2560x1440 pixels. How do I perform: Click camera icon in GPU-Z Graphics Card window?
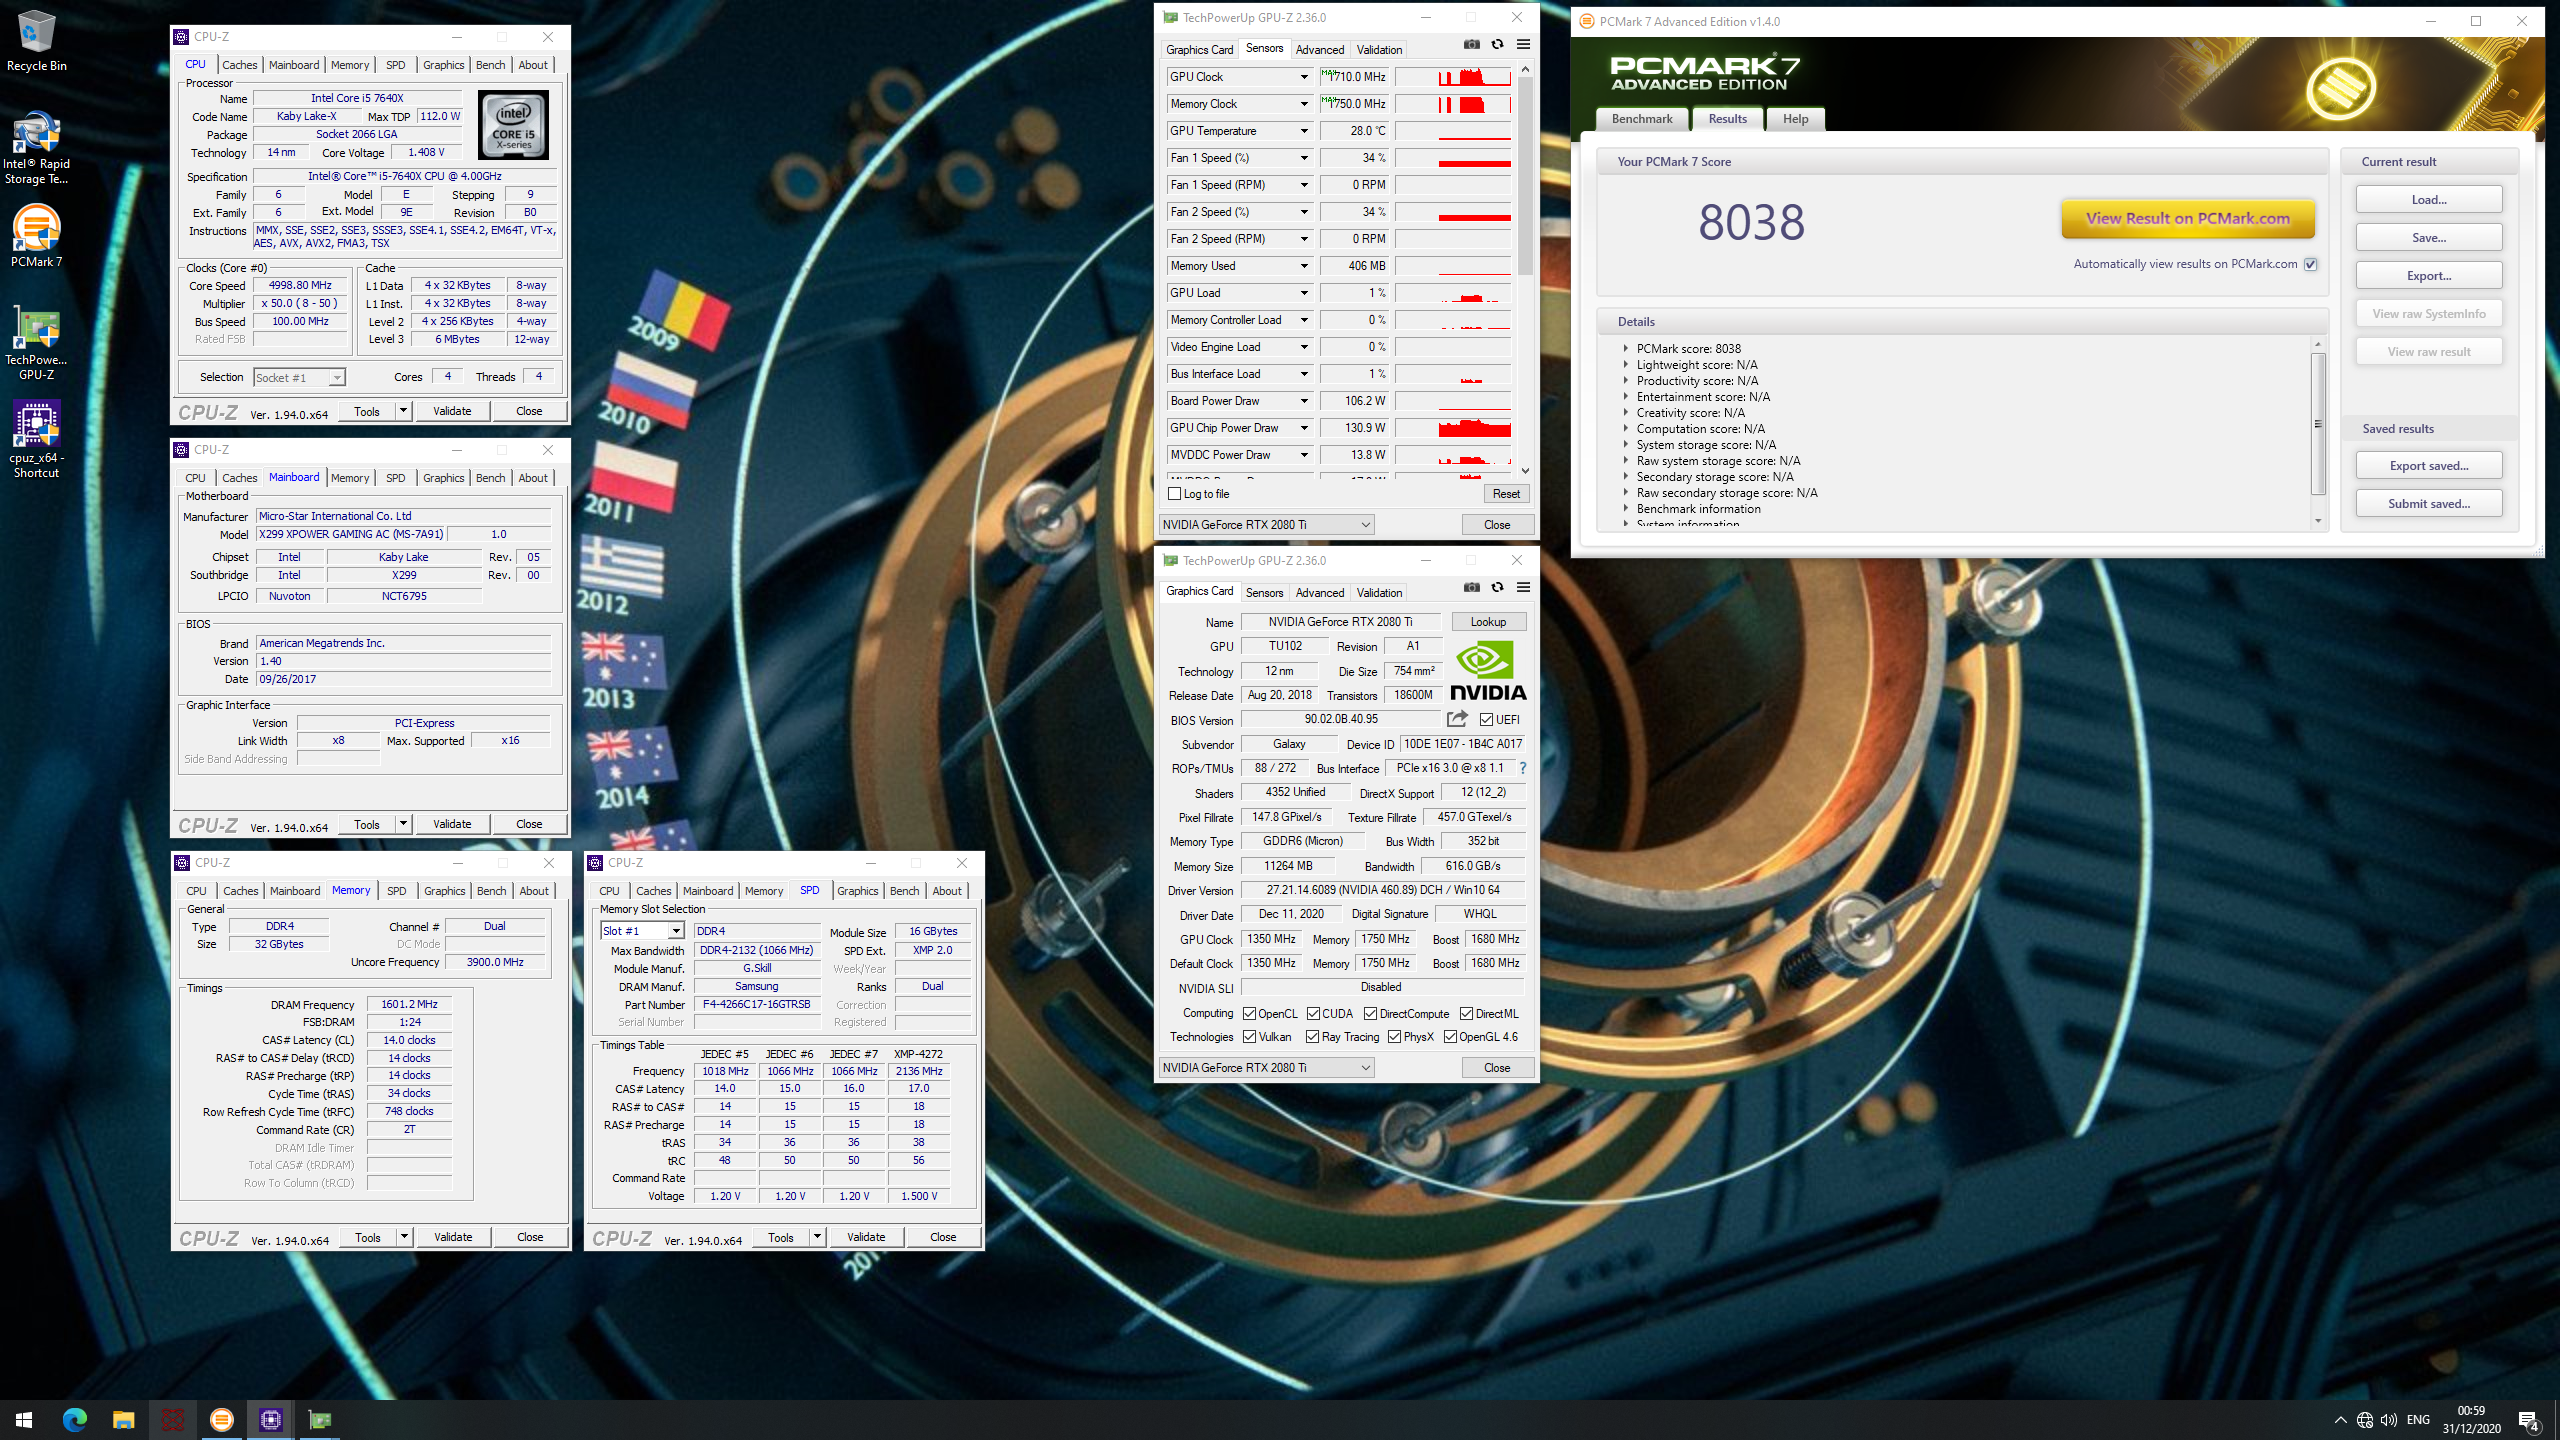pos(1472,587)
